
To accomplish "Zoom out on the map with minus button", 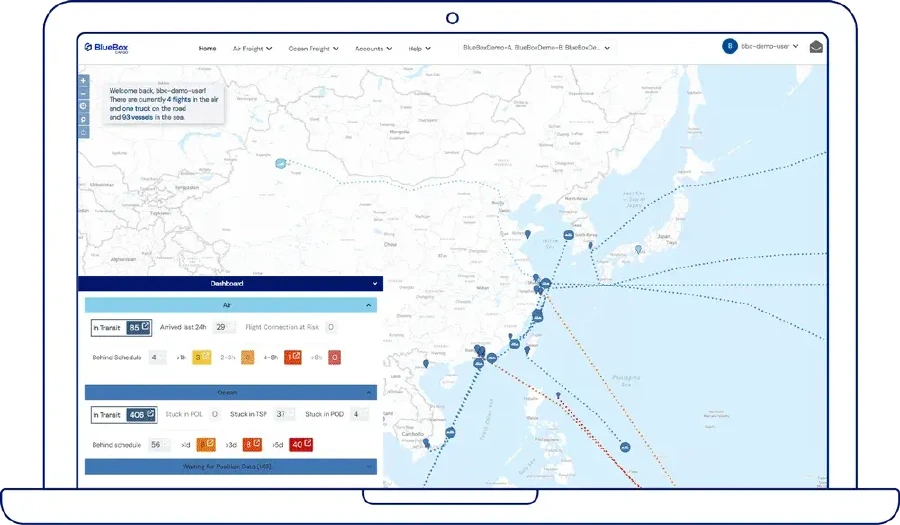I will 83,94.
